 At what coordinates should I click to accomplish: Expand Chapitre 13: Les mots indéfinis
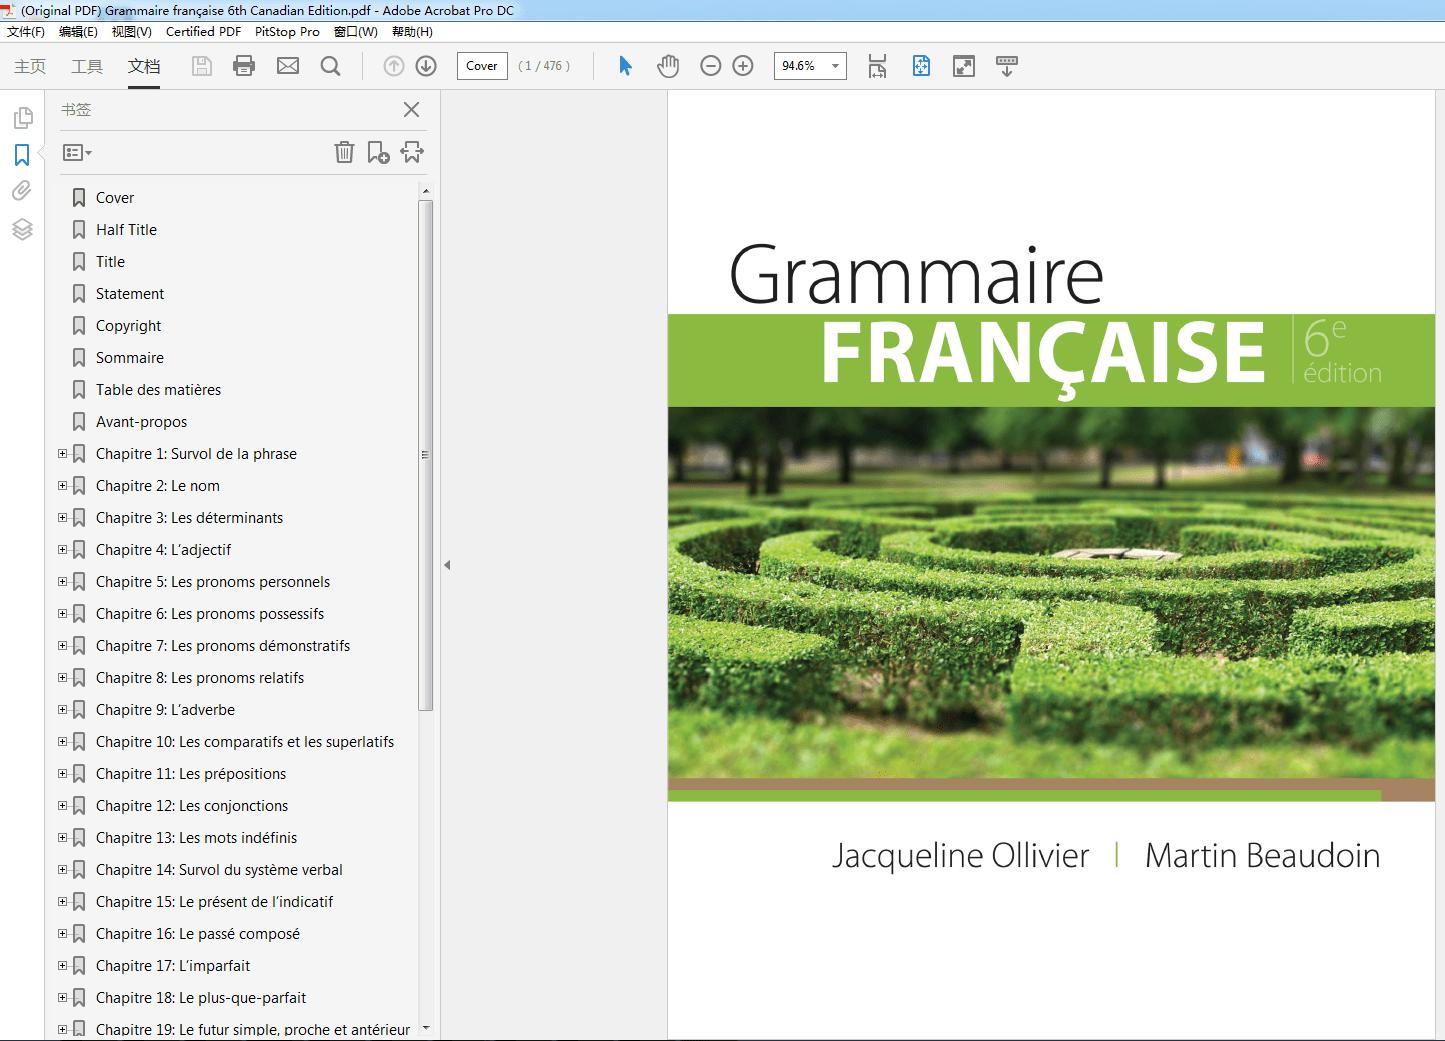click(62, 838)
